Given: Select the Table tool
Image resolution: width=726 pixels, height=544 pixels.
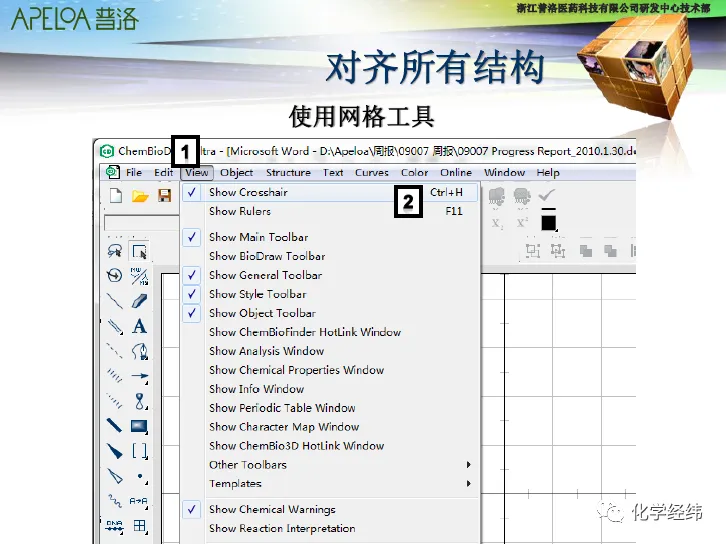Looking at the screenshot, I should click(x=139, y=525).
